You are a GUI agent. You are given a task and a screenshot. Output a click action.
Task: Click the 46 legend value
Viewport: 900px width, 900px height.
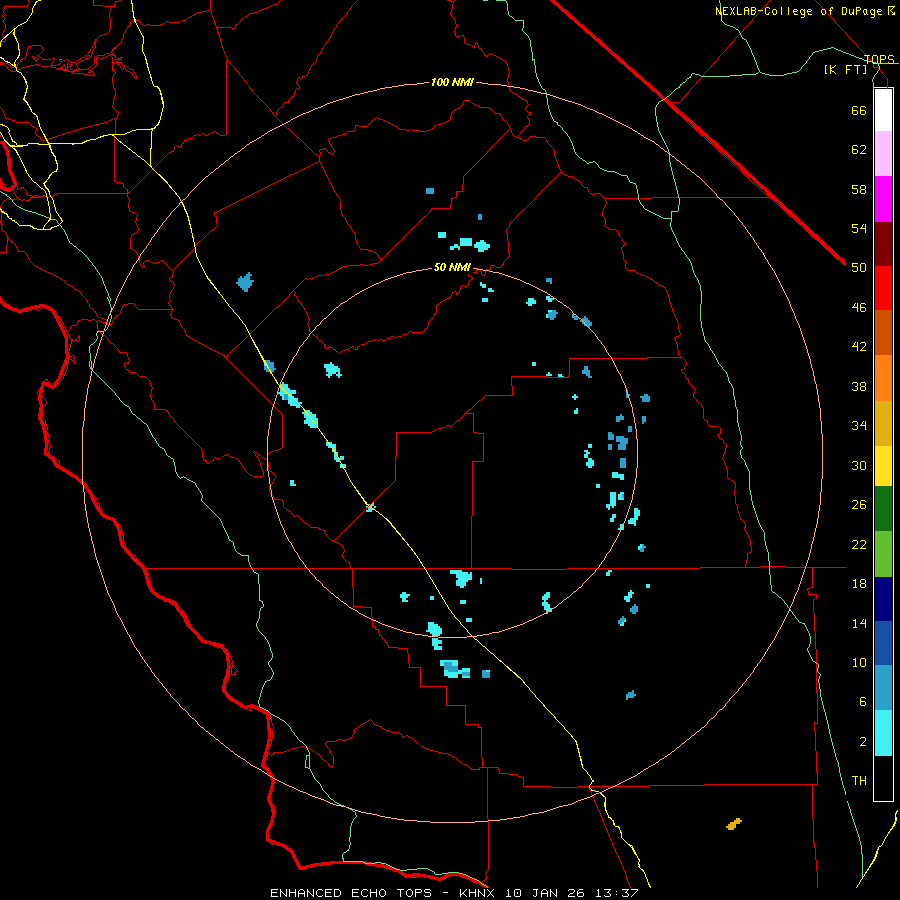[x=859, y=308]
